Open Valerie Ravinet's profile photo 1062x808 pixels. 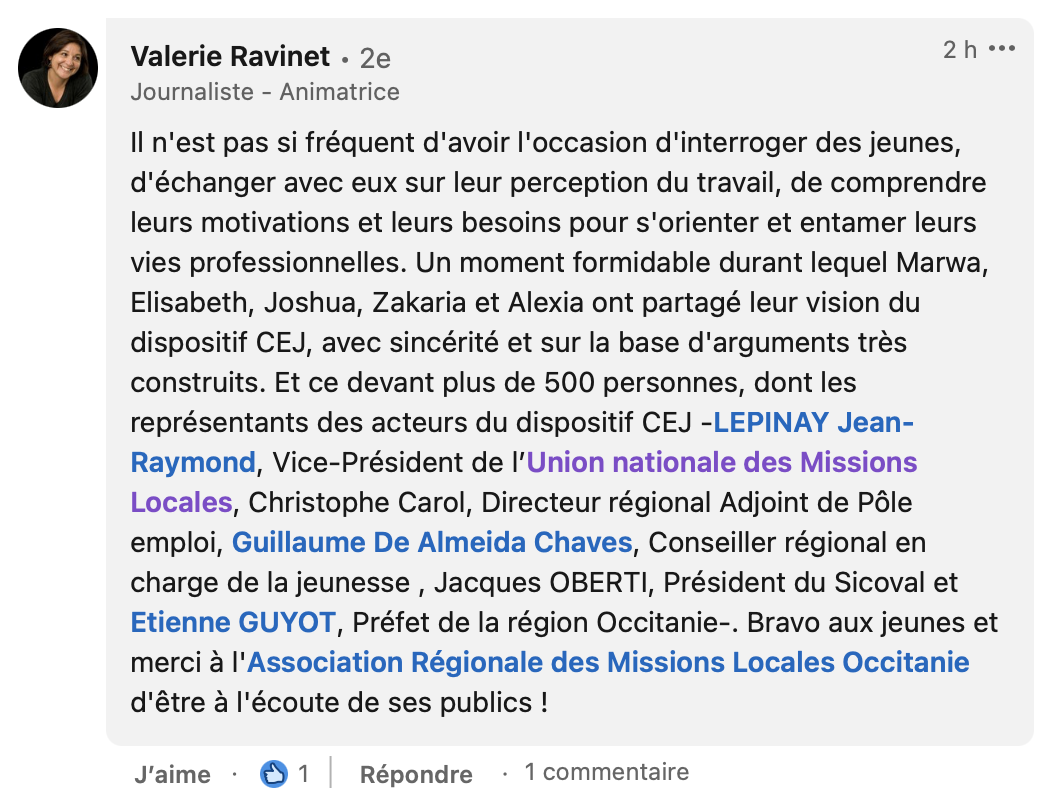point(58,68)
